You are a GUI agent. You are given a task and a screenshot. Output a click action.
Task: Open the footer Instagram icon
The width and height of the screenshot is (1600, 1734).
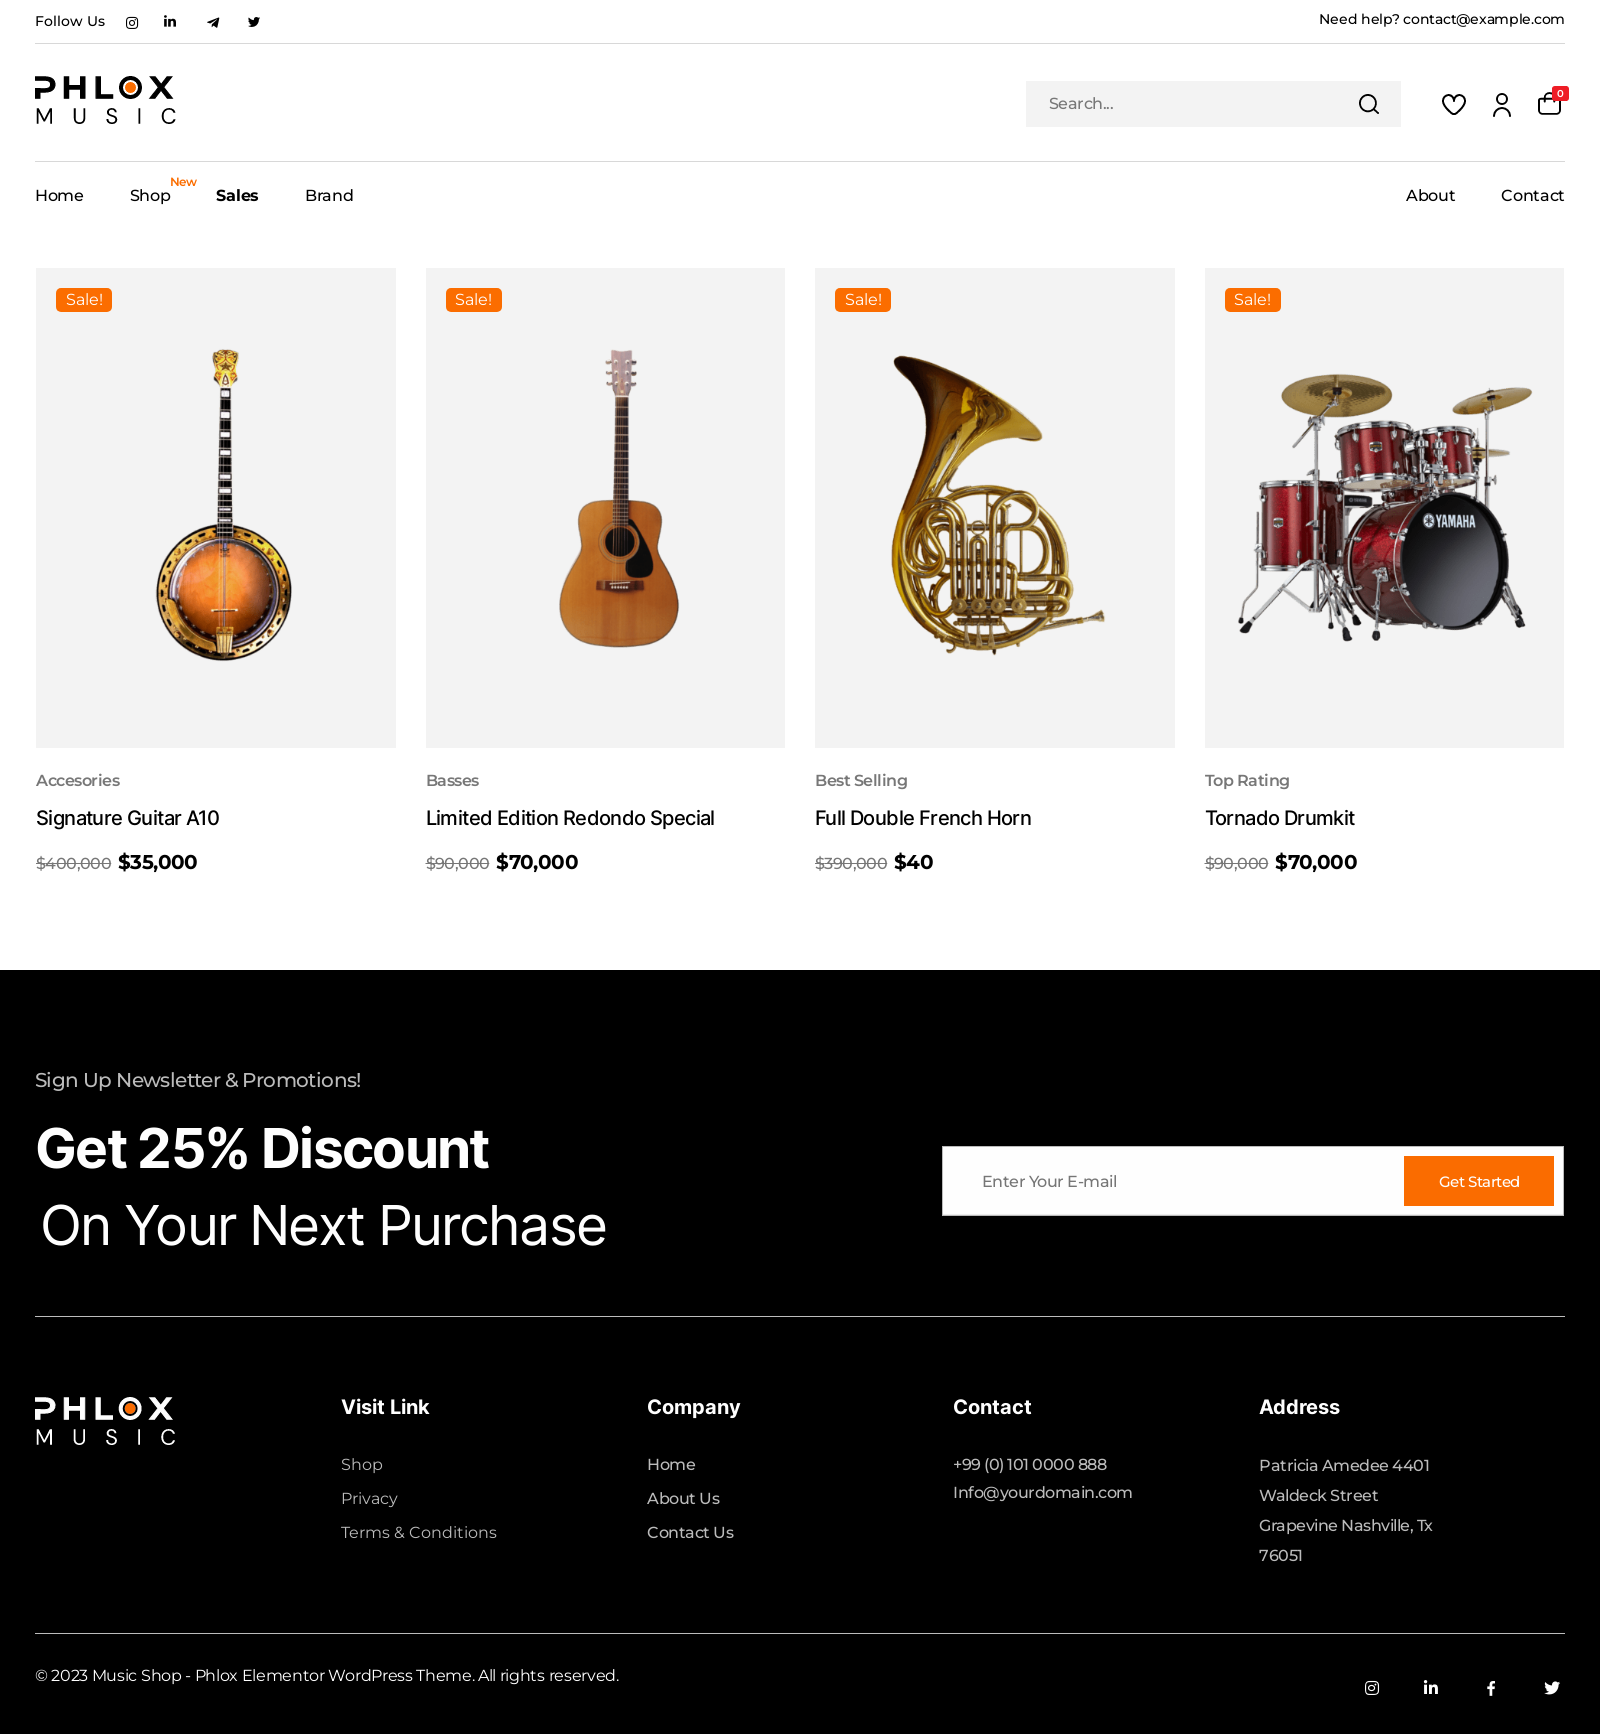pyautogui.click(x=1372, y=1688)
